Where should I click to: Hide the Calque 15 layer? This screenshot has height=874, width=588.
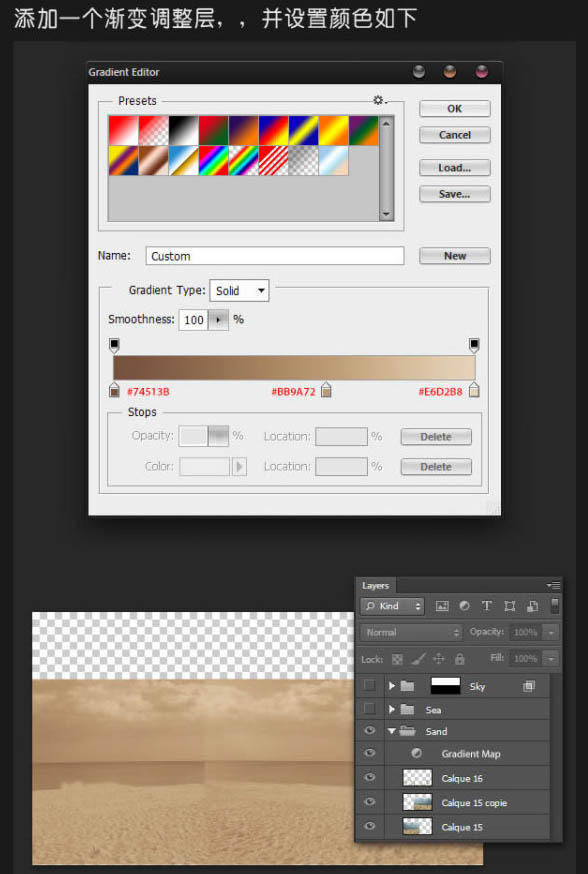(370, 826)
